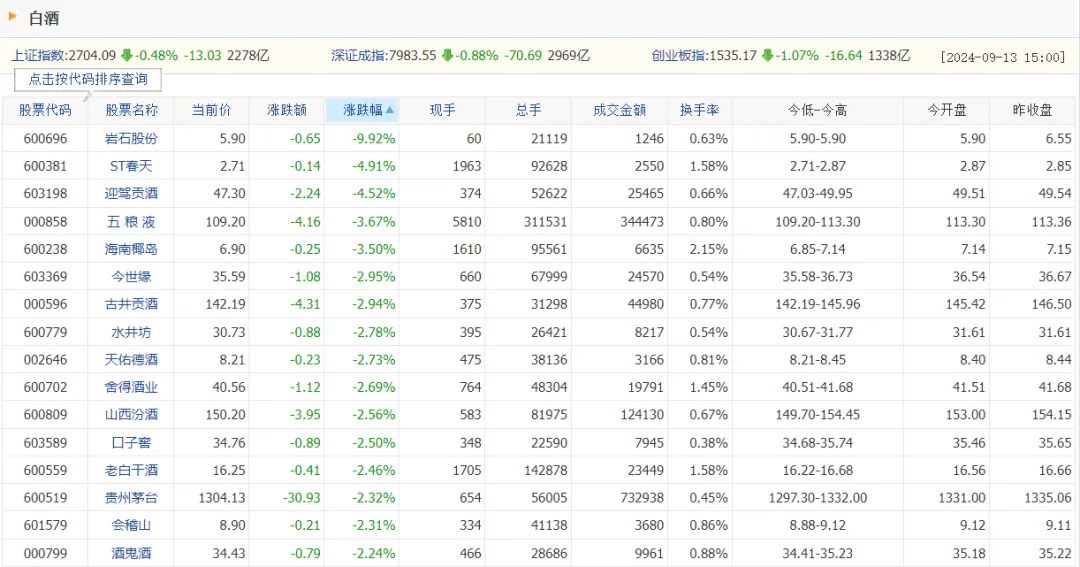The width and height of the screenshot is (1080, 567).
Task: Click stock code 601579
Action: click(45, 525)
